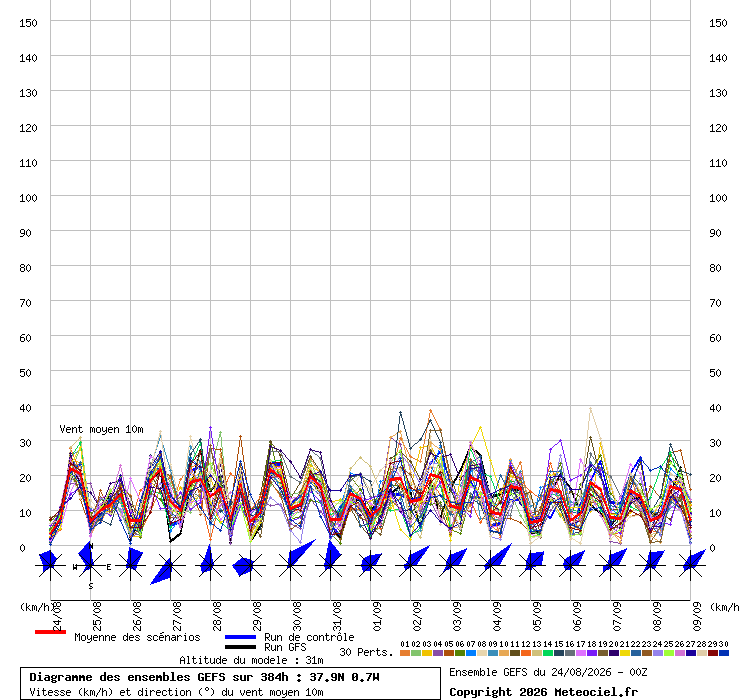Click the wind direction rose for 05/09
The width and height of the screenshot is (740, 700).
pyautogui.click(x=530, y=565)
